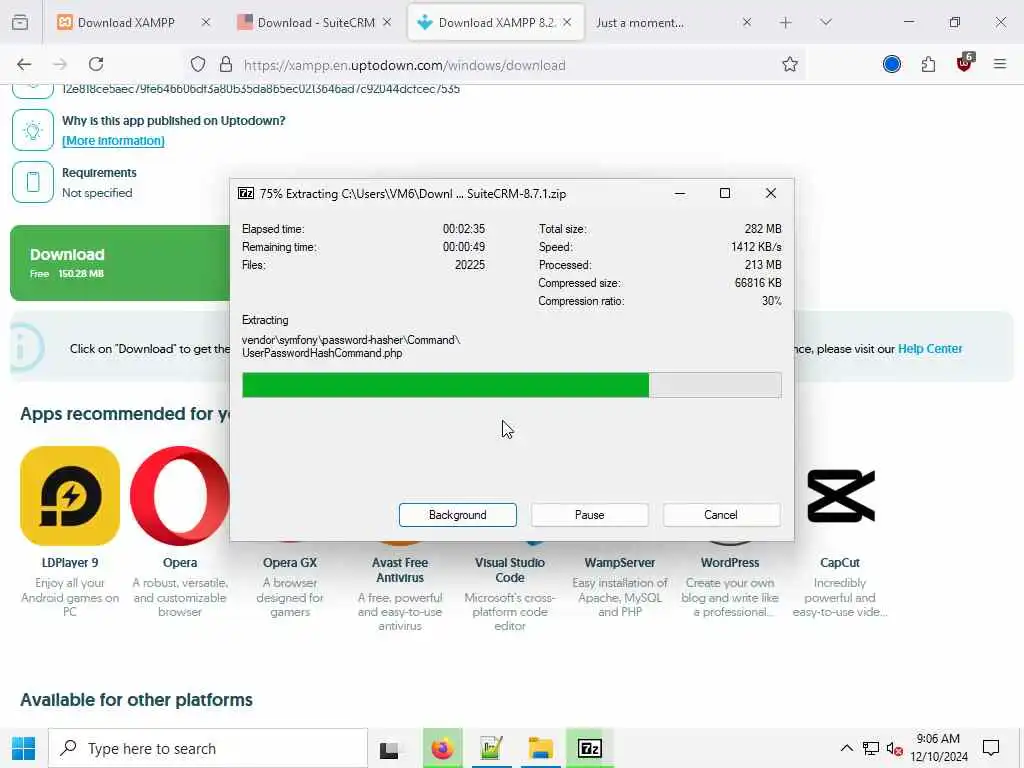Open Firefox View icon in tab bar
Viewport: 1024px width, 768px height.
[x=20, y=22]
